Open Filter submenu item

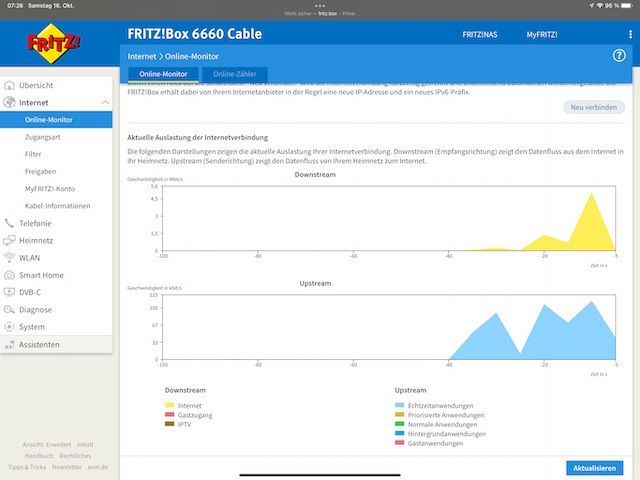(33, 154)
